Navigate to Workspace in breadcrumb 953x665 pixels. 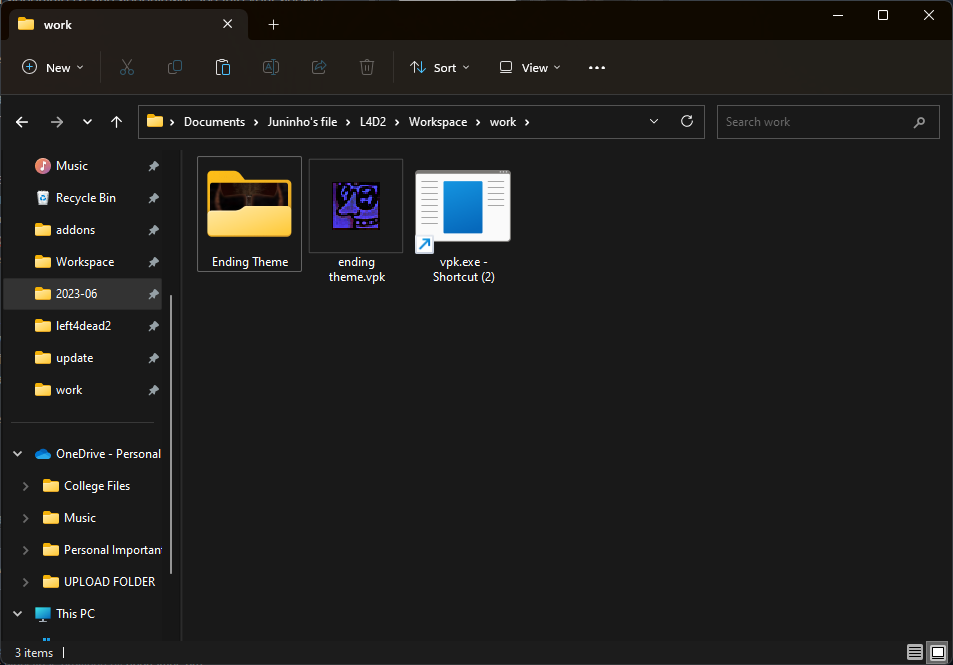[438, 122]
